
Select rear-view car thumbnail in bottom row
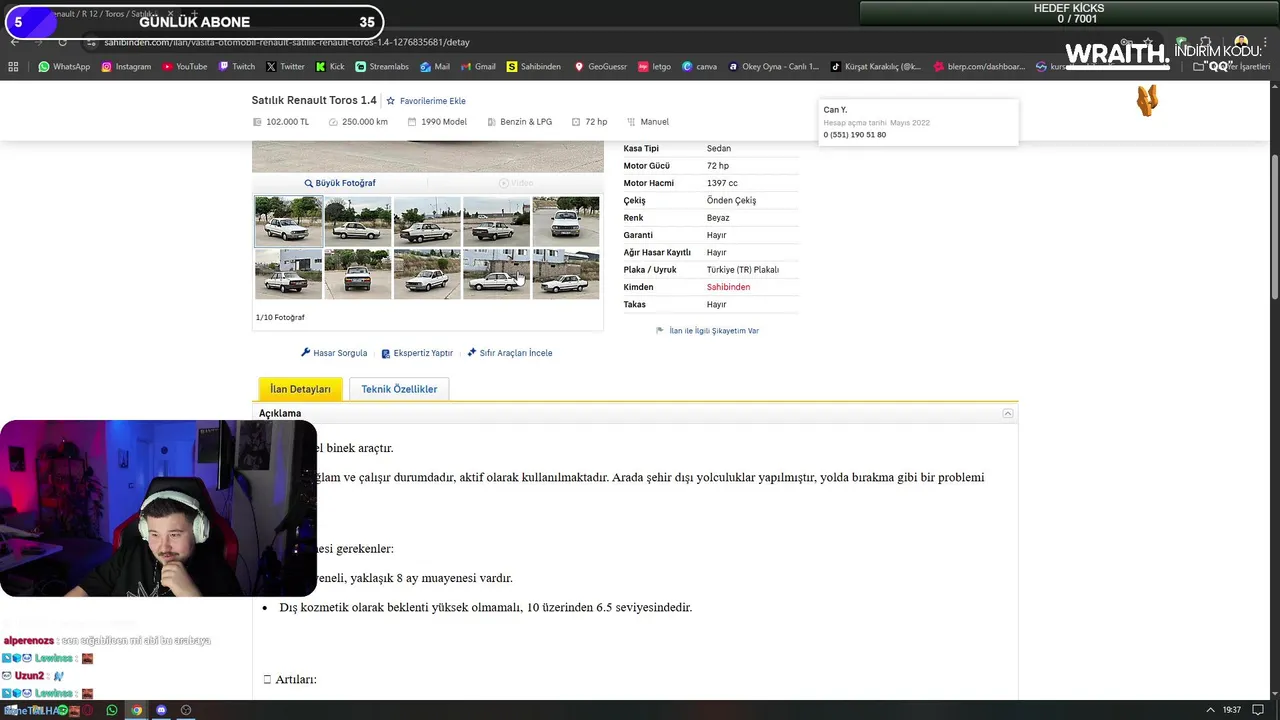coord(357,274)
